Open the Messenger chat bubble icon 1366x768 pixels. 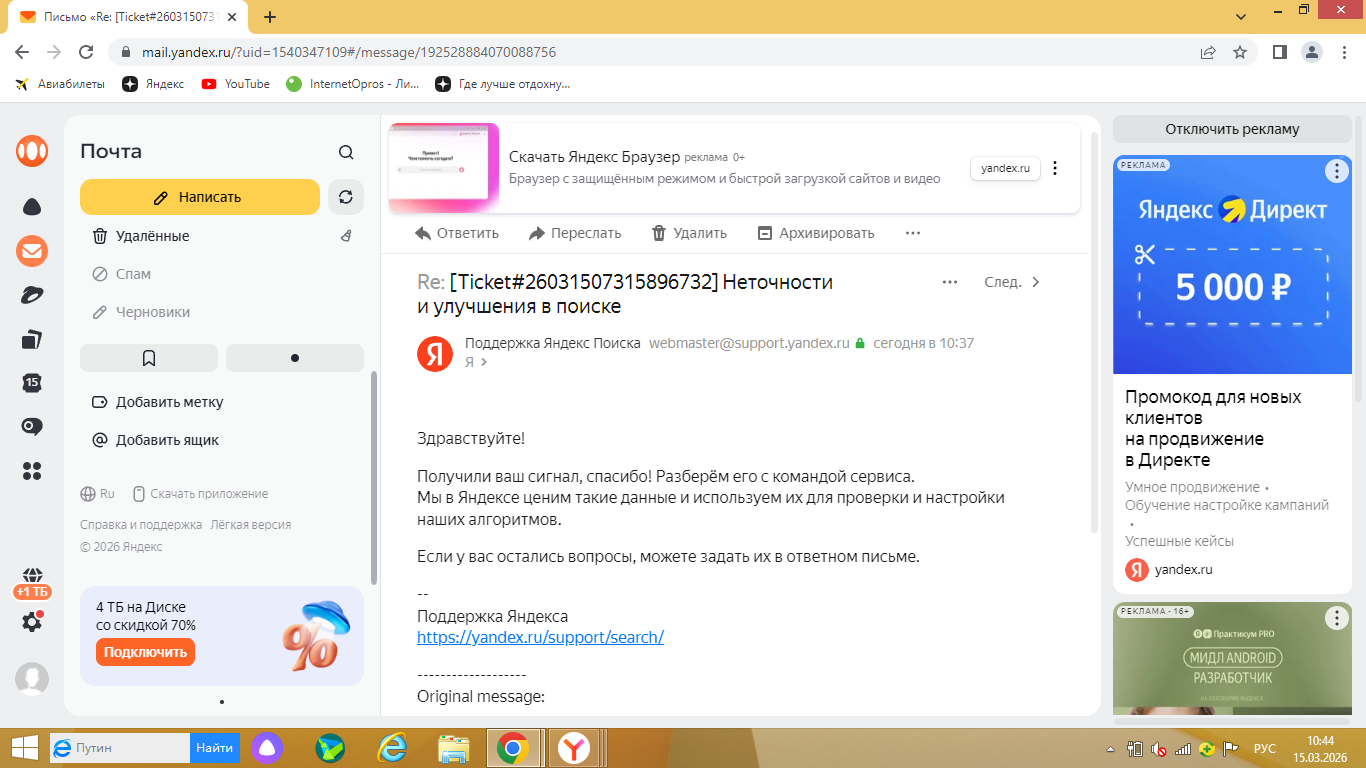[32, 427]
